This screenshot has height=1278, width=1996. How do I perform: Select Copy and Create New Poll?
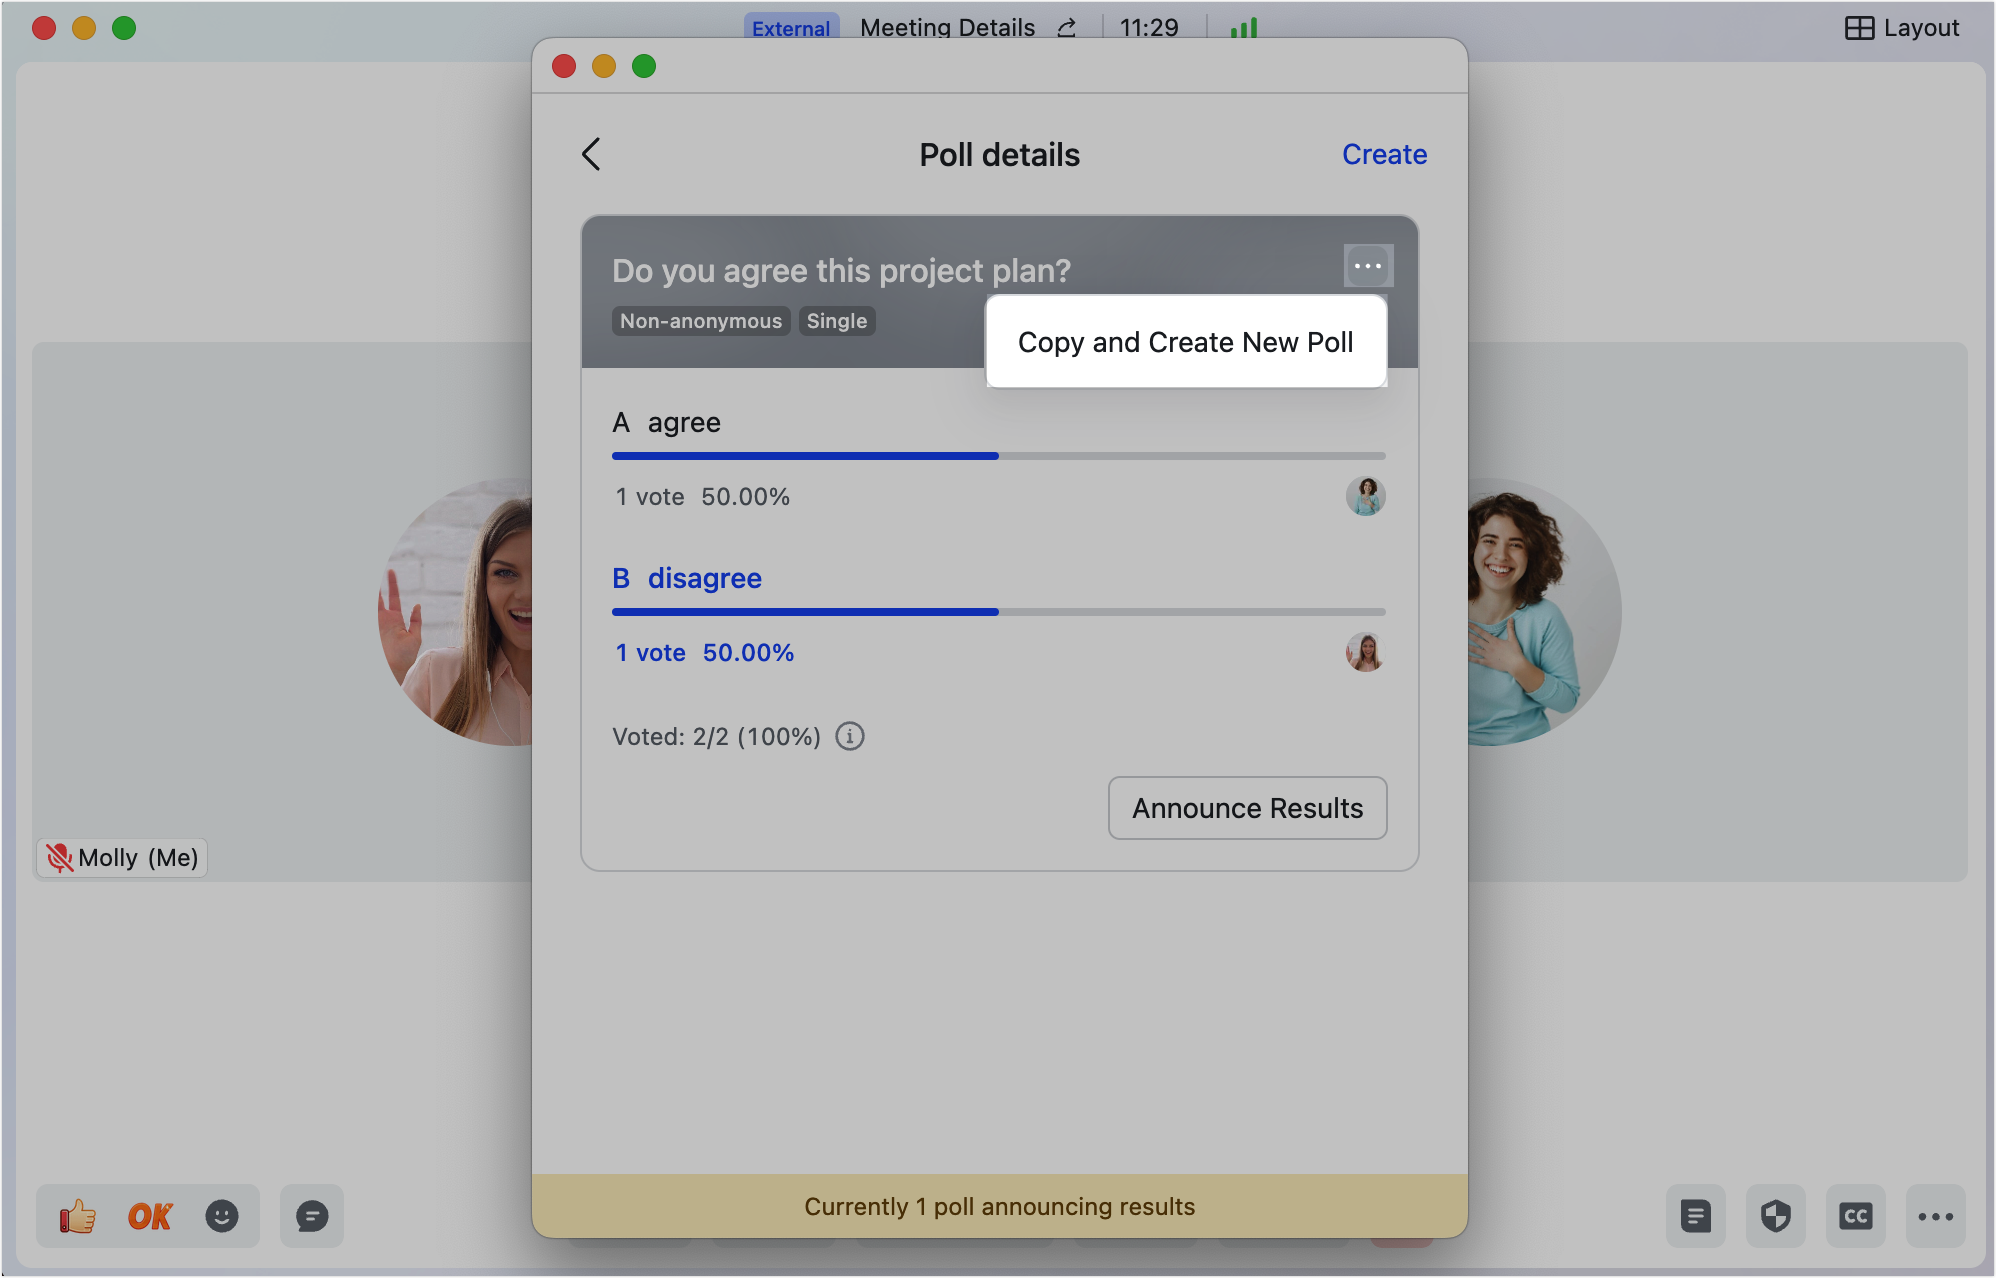[x=1185, y=342]
